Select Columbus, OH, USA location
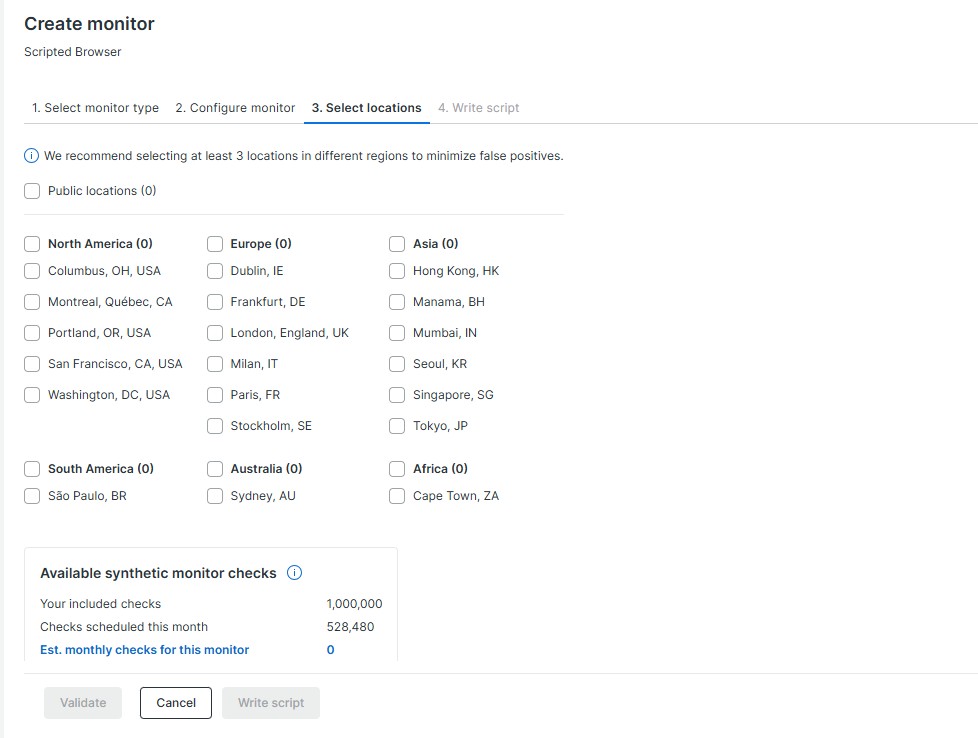Viewport: 978px width, 738px height. coord(32,271)
